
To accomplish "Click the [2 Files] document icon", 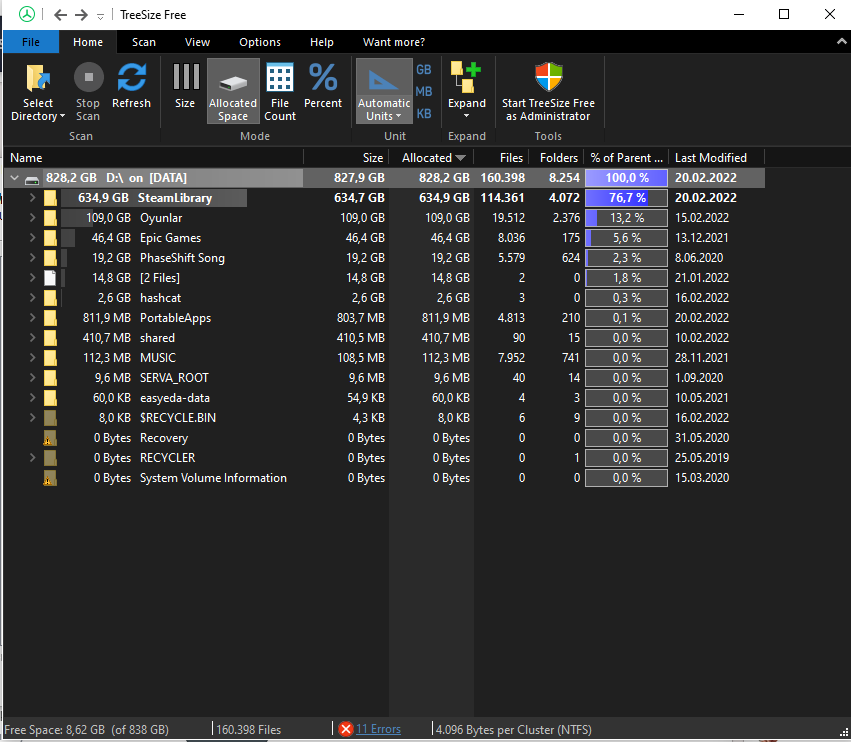I will [x=50, y=278].
